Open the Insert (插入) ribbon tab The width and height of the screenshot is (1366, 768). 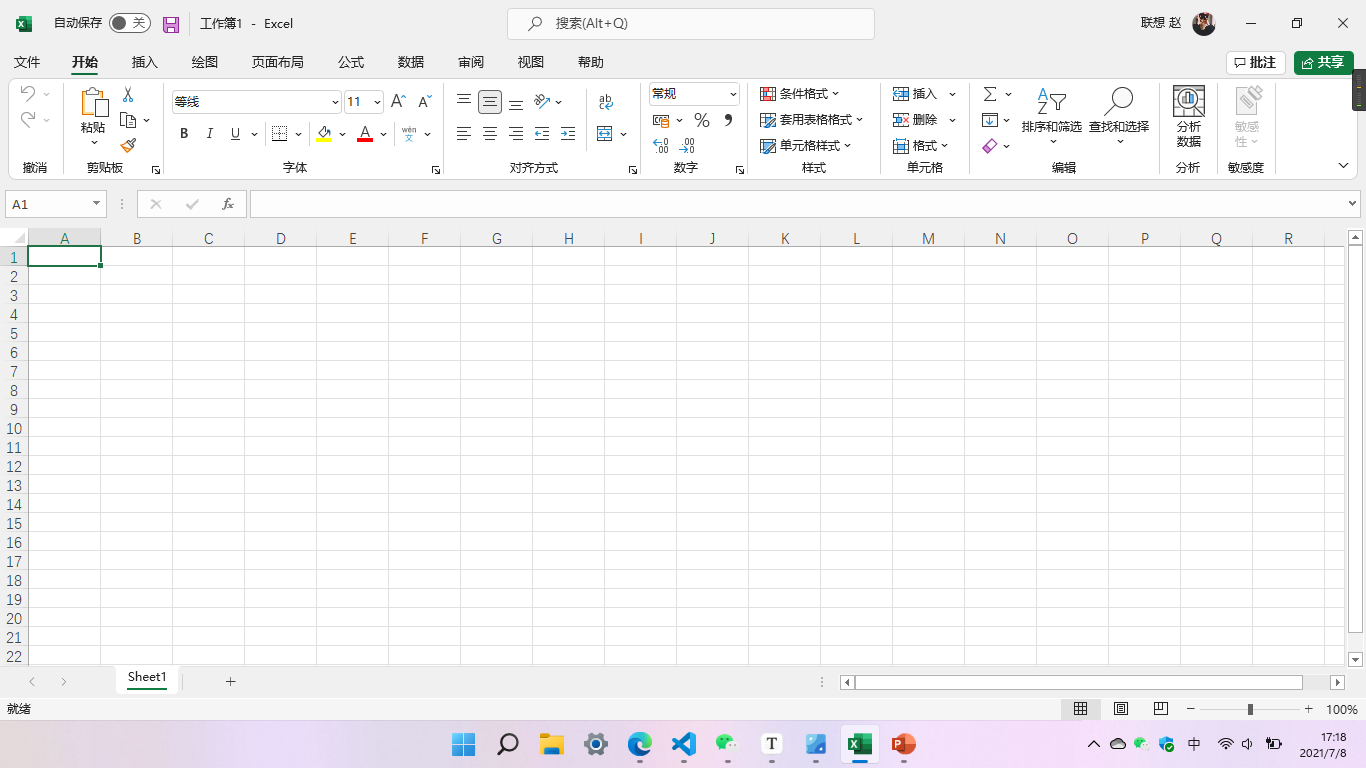pos(145,62)
